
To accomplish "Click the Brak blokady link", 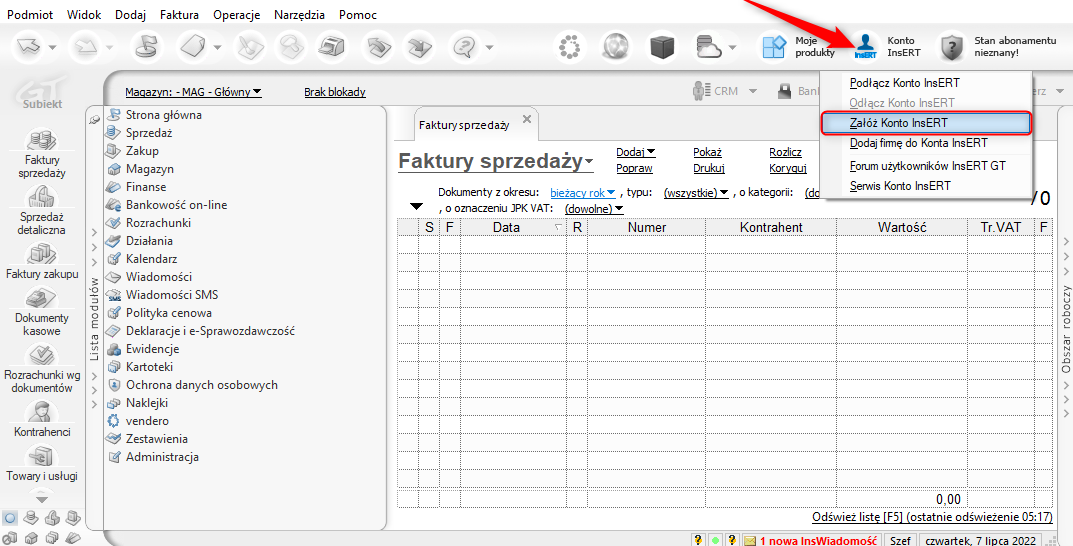I will pos(335,92).
